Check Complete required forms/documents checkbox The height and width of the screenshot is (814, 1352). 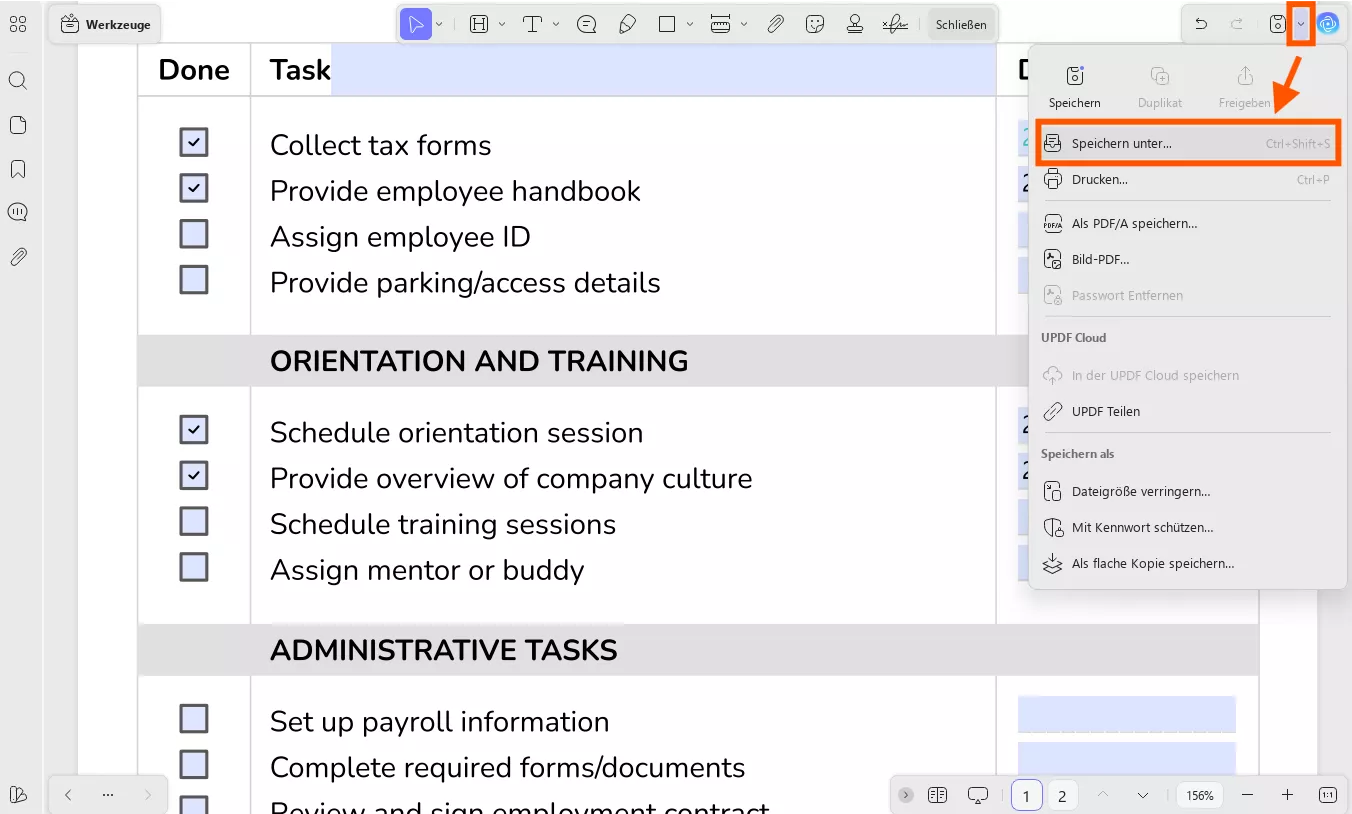click(x=194, y=765)
